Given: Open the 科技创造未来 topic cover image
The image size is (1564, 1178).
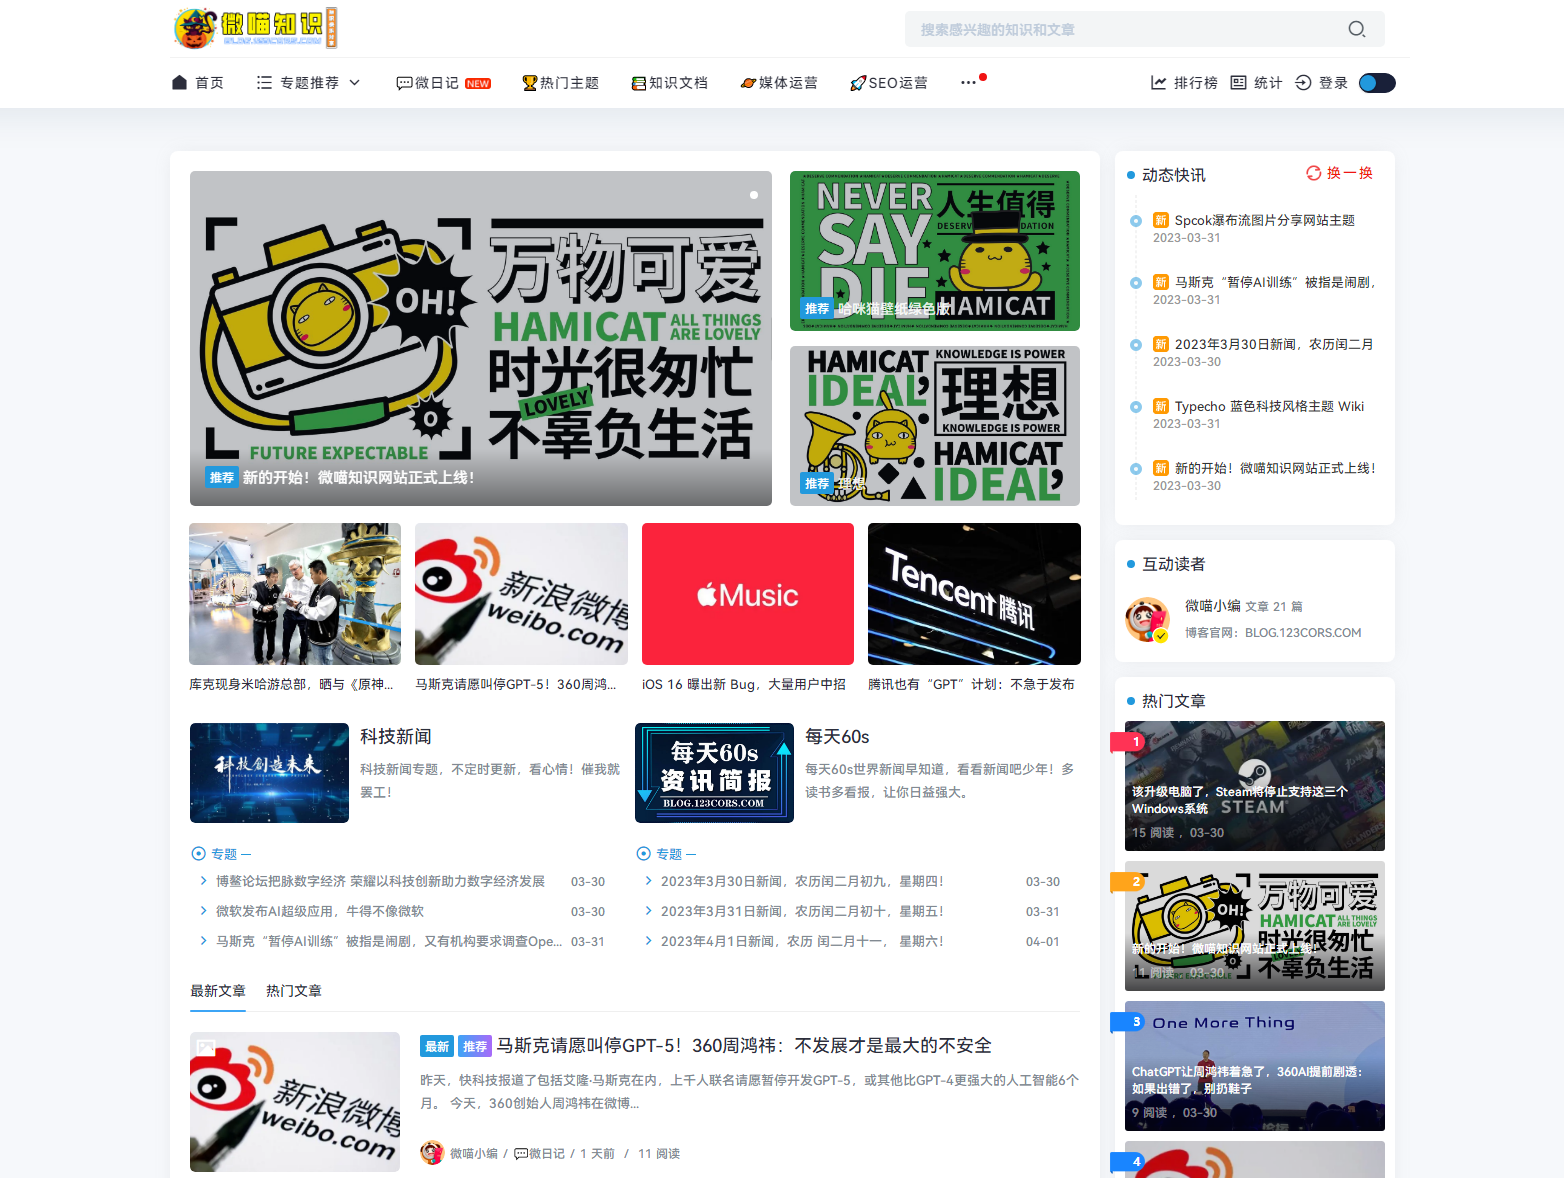Looking at the screenshot, I should click(x=270, y=773).
